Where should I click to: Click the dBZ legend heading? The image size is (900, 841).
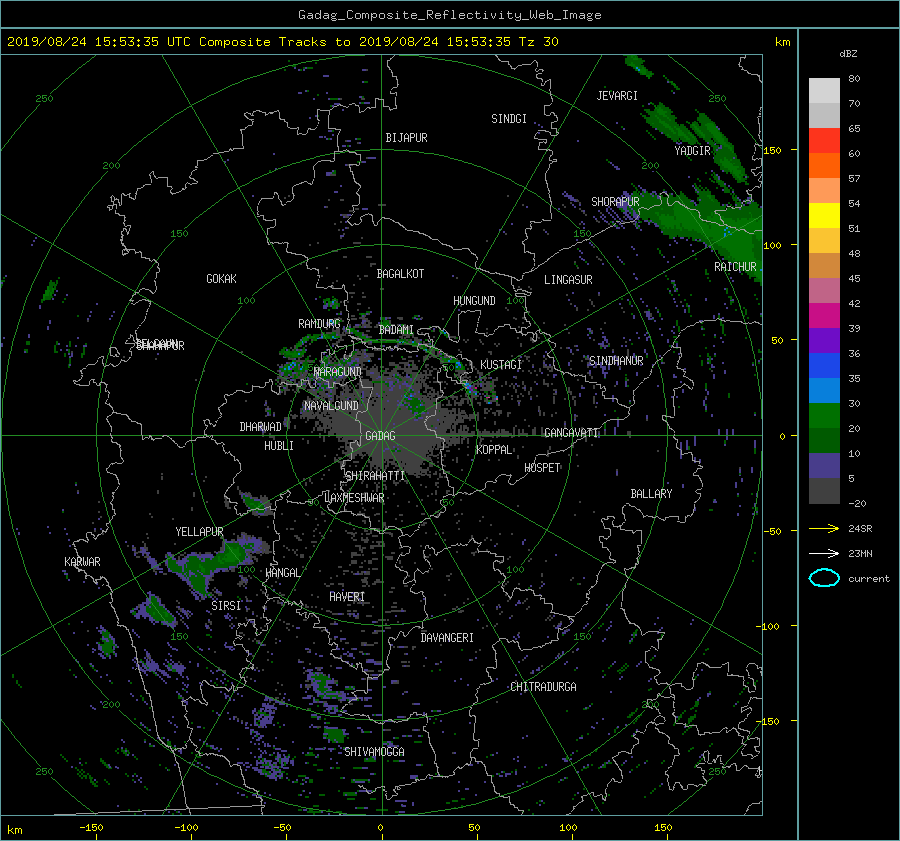pos(848,54)
